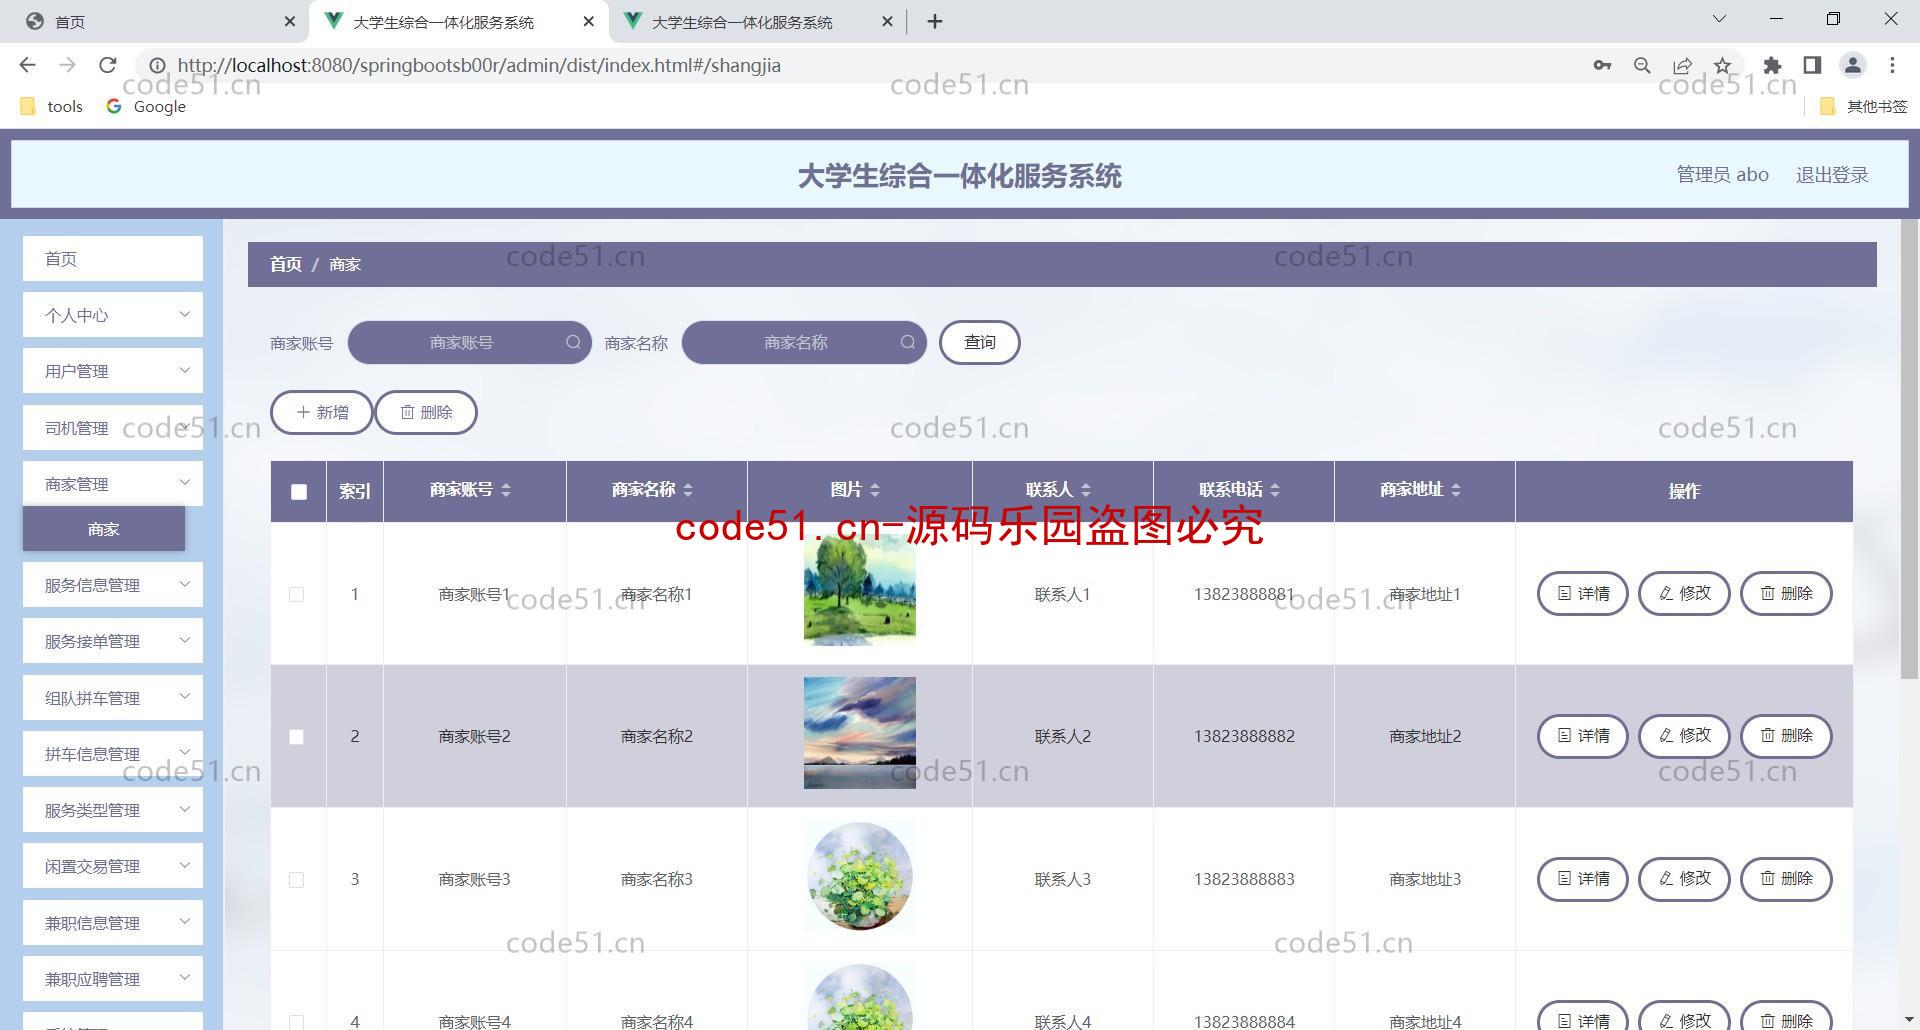Click the browser forward arrow
This screenshot has width=1920, height=1030.
click(x=67, y=65)
